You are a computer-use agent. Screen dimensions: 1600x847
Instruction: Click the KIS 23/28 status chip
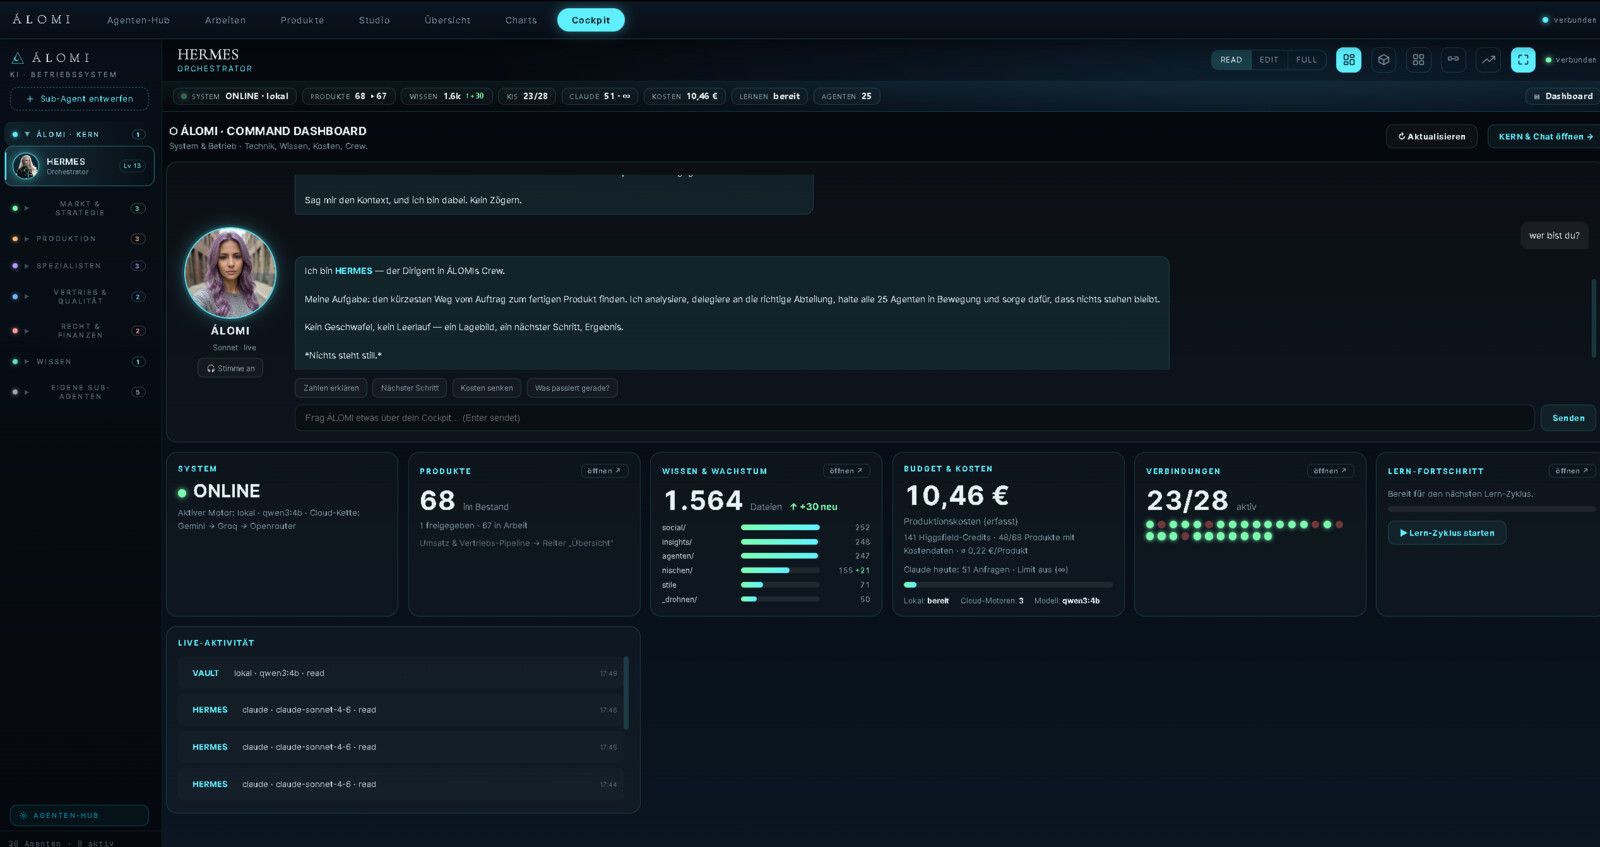click(527, 97)
